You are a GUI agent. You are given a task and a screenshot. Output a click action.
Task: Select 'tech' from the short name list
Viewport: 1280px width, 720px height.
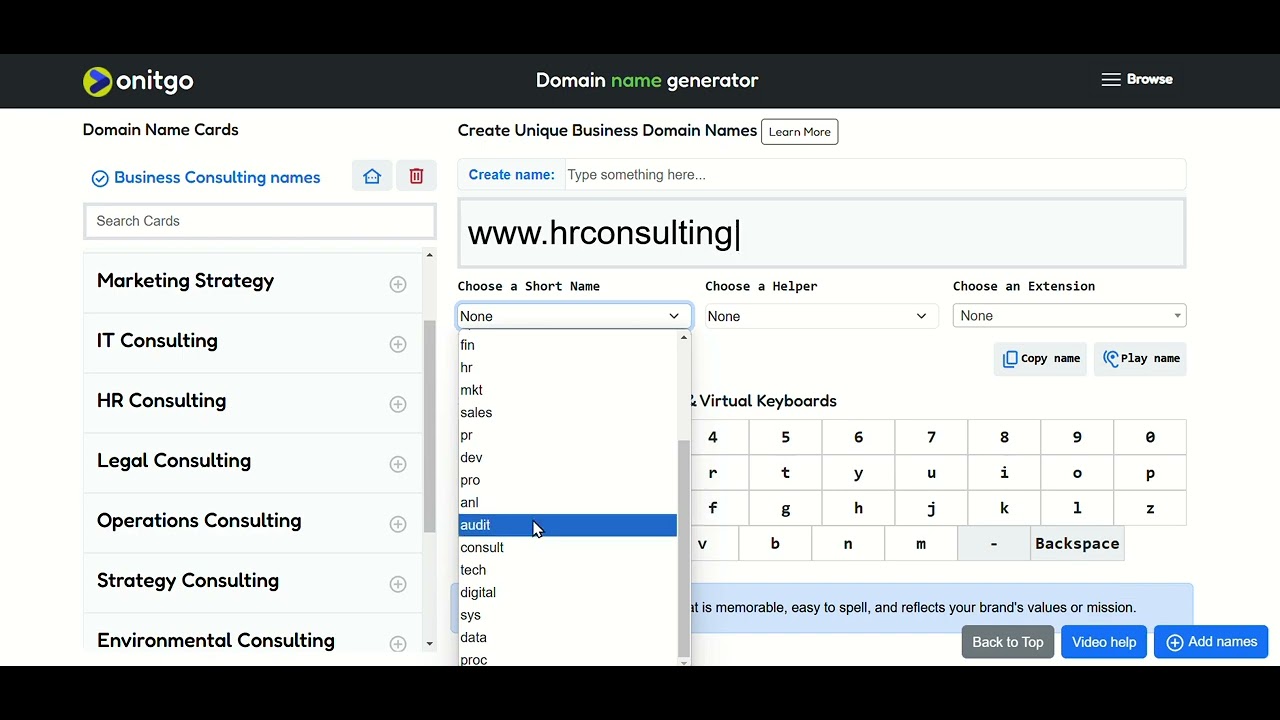(x=567, y=570)
